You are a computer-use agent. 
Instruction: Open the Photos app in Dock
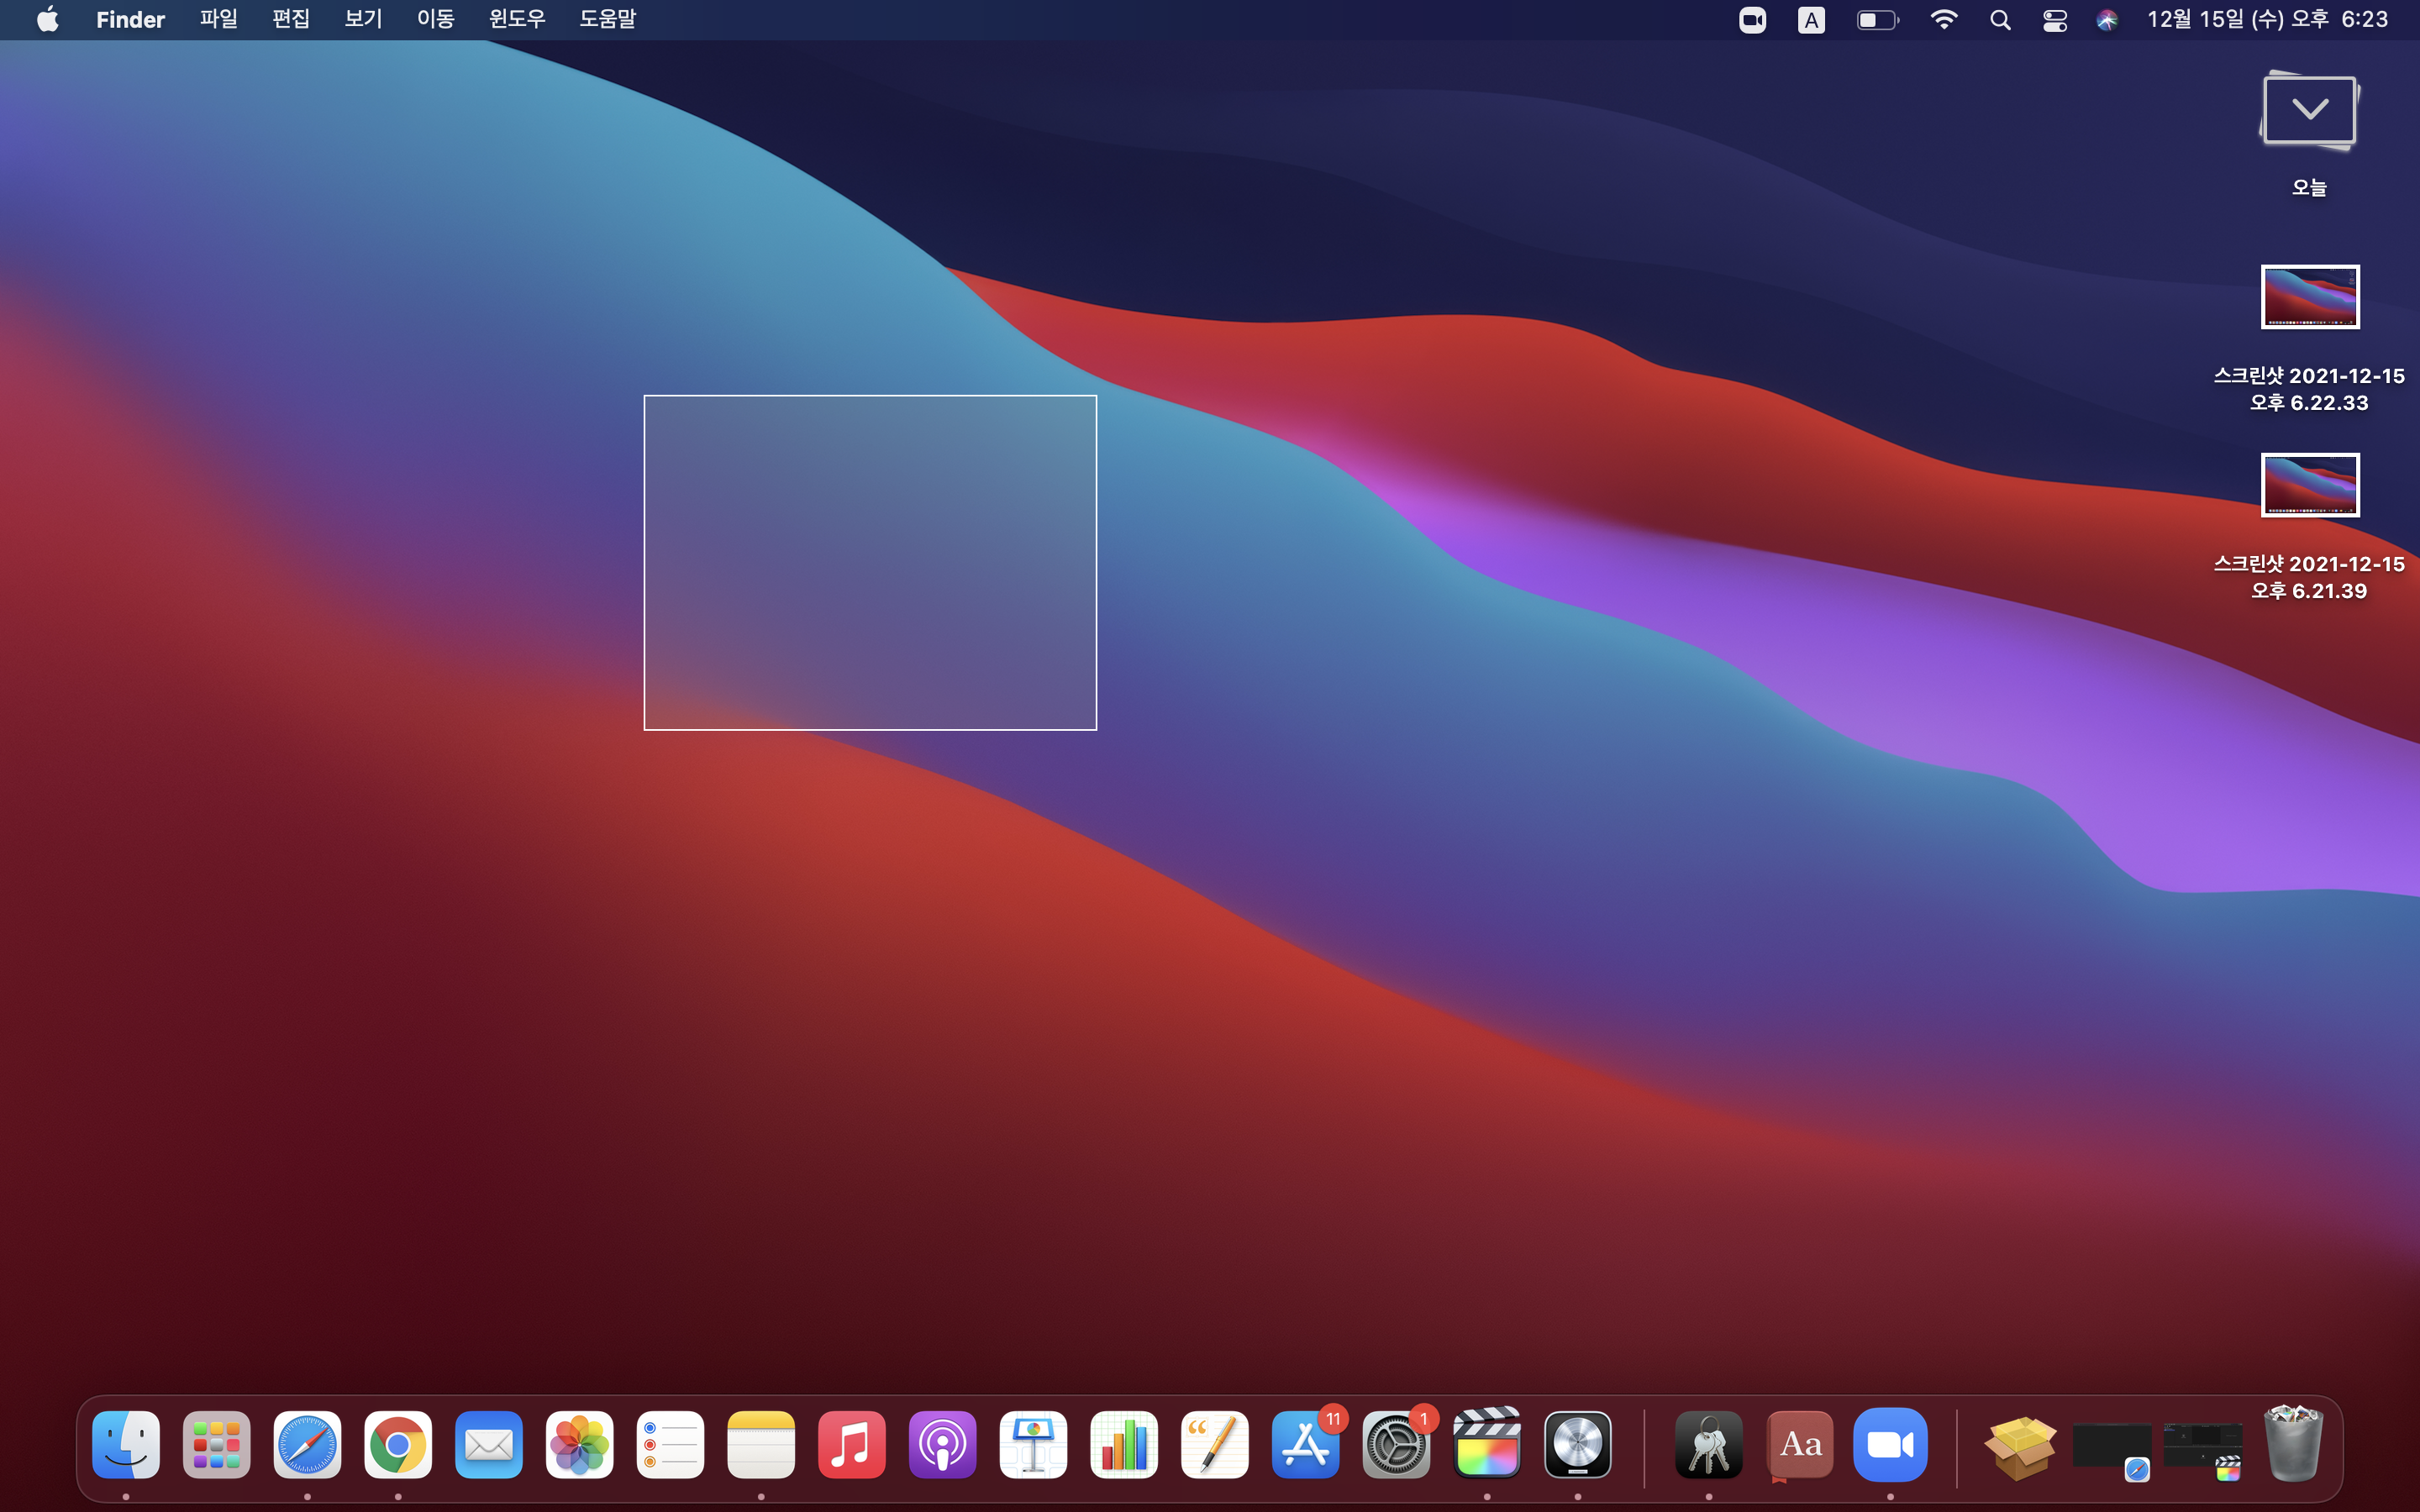point(579,1444)
